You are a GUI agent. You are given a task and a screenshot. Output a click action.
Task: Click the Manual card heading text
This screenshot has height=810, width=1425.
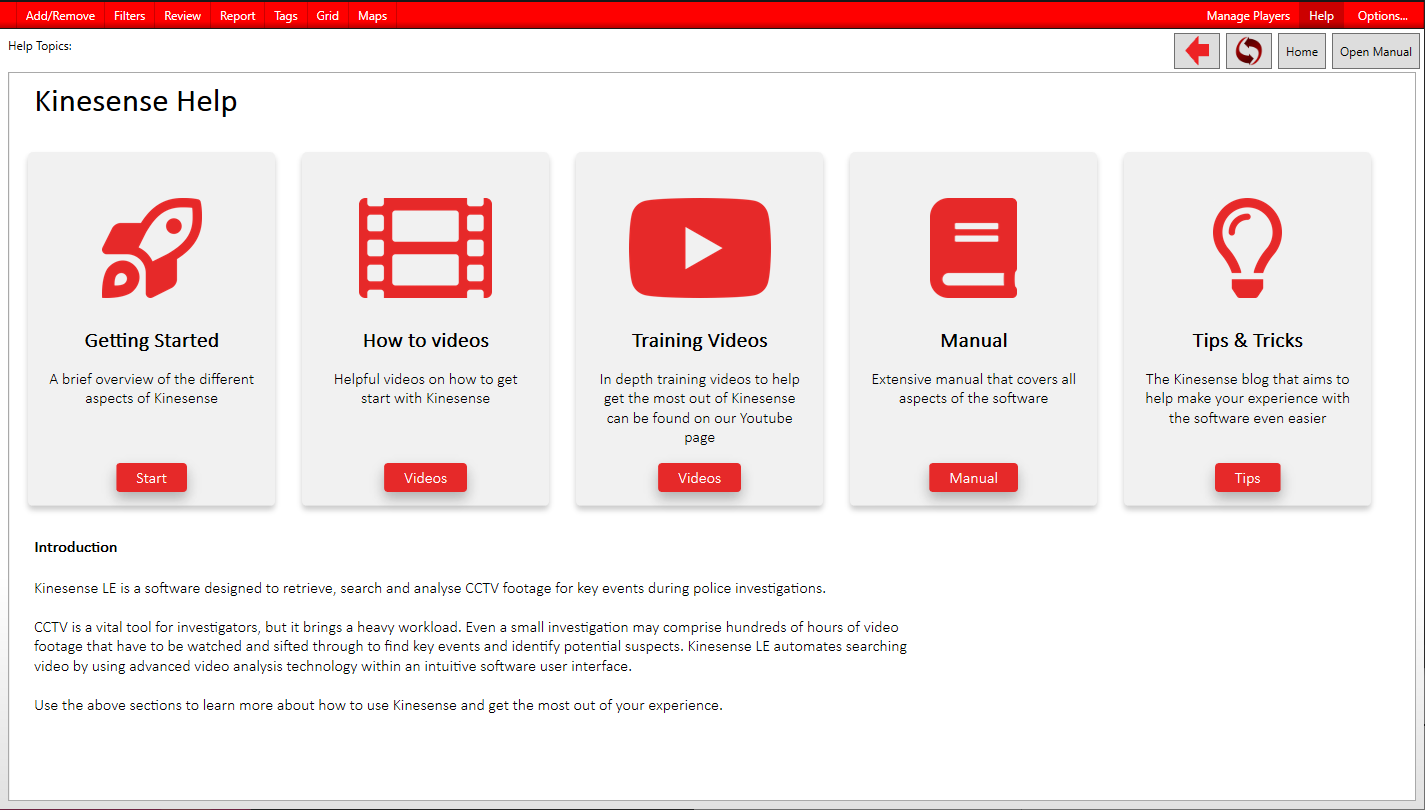974,341
